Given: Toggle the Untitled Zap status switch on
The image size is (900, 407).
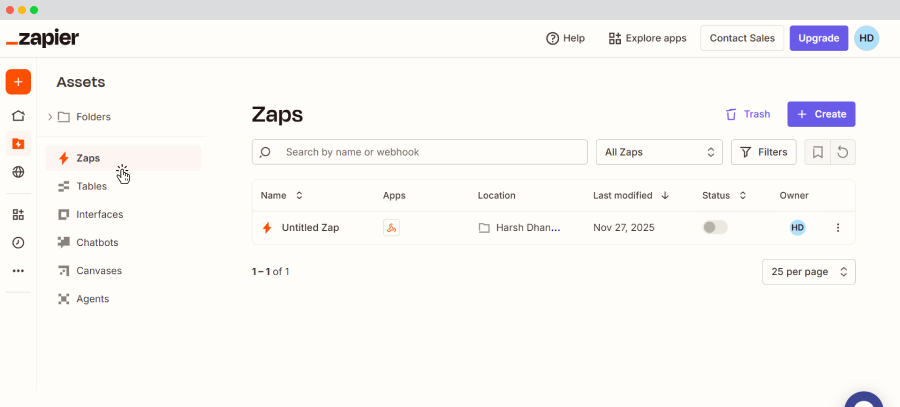Looking at the screenshot, I should [x=715, y=228].
